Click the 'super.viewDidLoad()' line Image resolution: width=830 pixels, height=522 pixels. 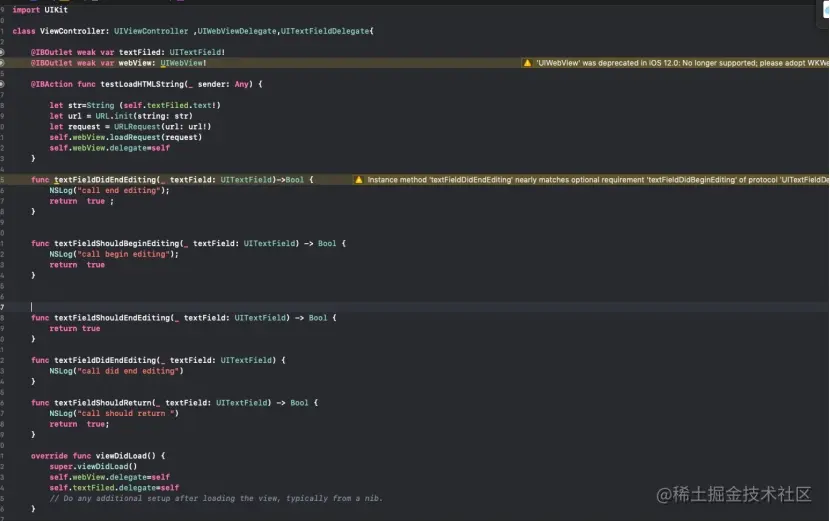tap(93, 466)
